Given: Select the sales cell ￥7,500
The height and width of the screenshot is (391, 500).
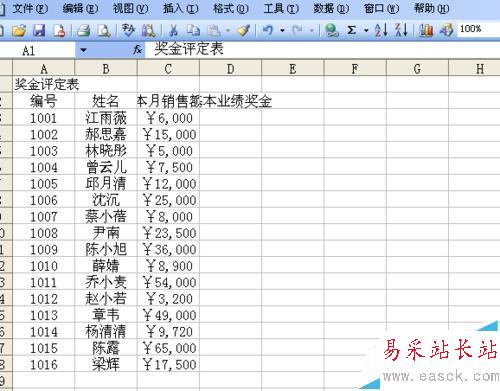Looking at the screenshot, I should (168, 167).
